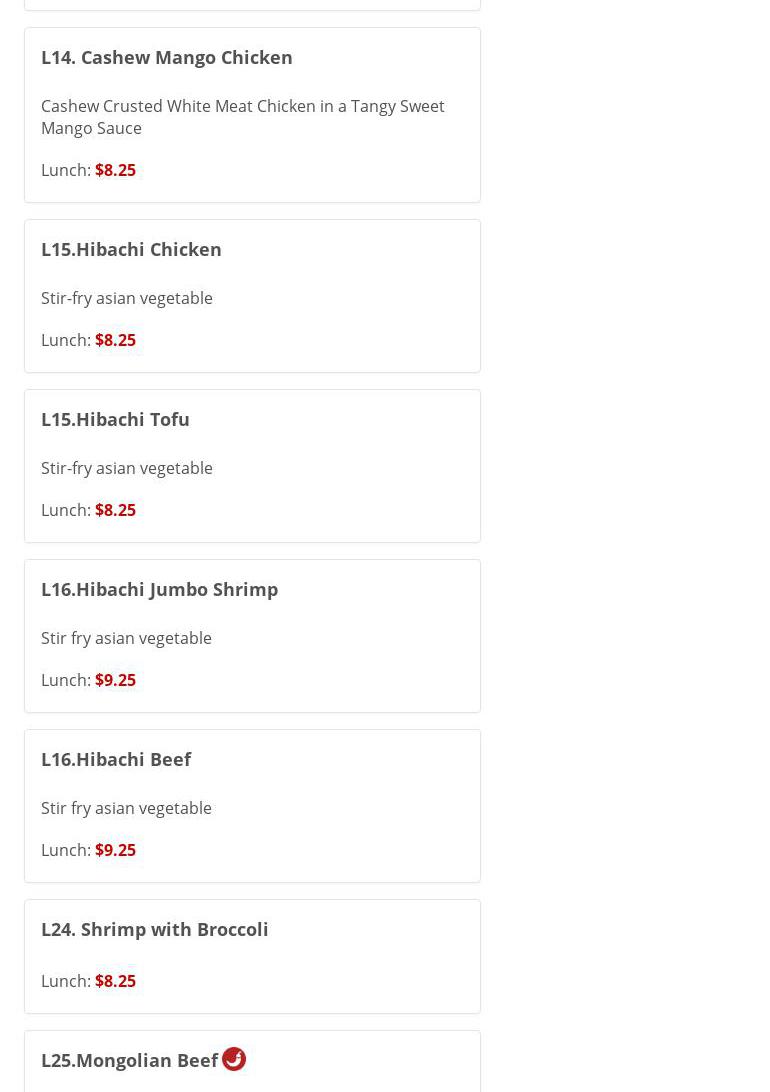This screenshot has width=770, height=1092.
Task: Click Hibachi Beef's stir fry vegetable description
Action: pyautogui.click(x=126, y=808)
